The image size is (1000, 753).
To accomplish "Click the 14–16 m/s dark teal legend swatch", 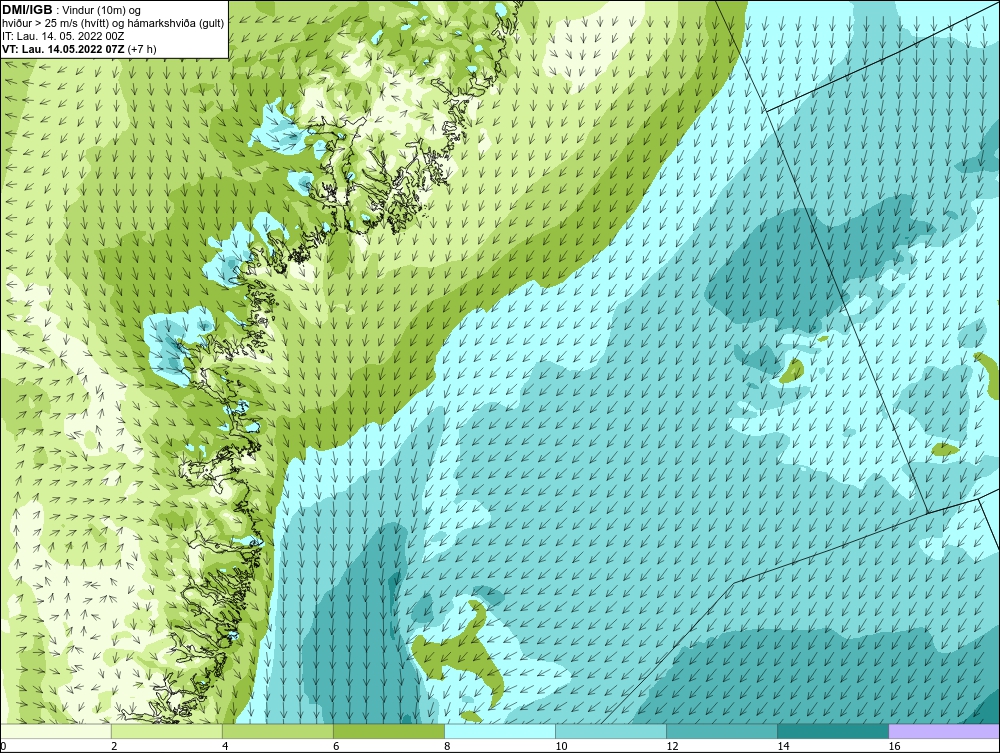I will [x=832, y=731].
